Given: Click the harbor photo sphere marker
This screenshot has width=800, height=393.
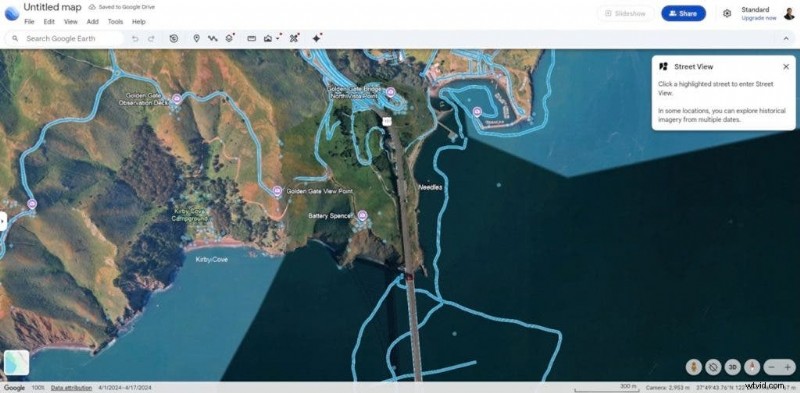Looking at the screenshot, I should tap(477, 112).
